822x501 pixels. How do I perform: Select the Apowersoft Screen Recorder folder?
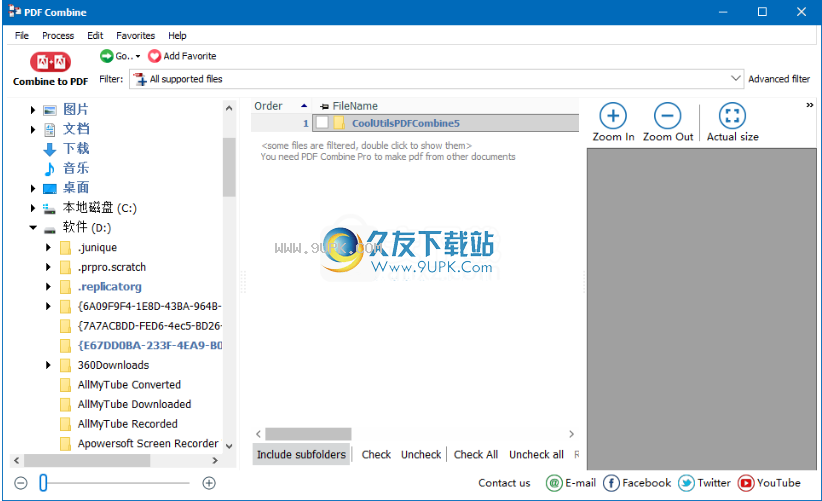point(148,443)
